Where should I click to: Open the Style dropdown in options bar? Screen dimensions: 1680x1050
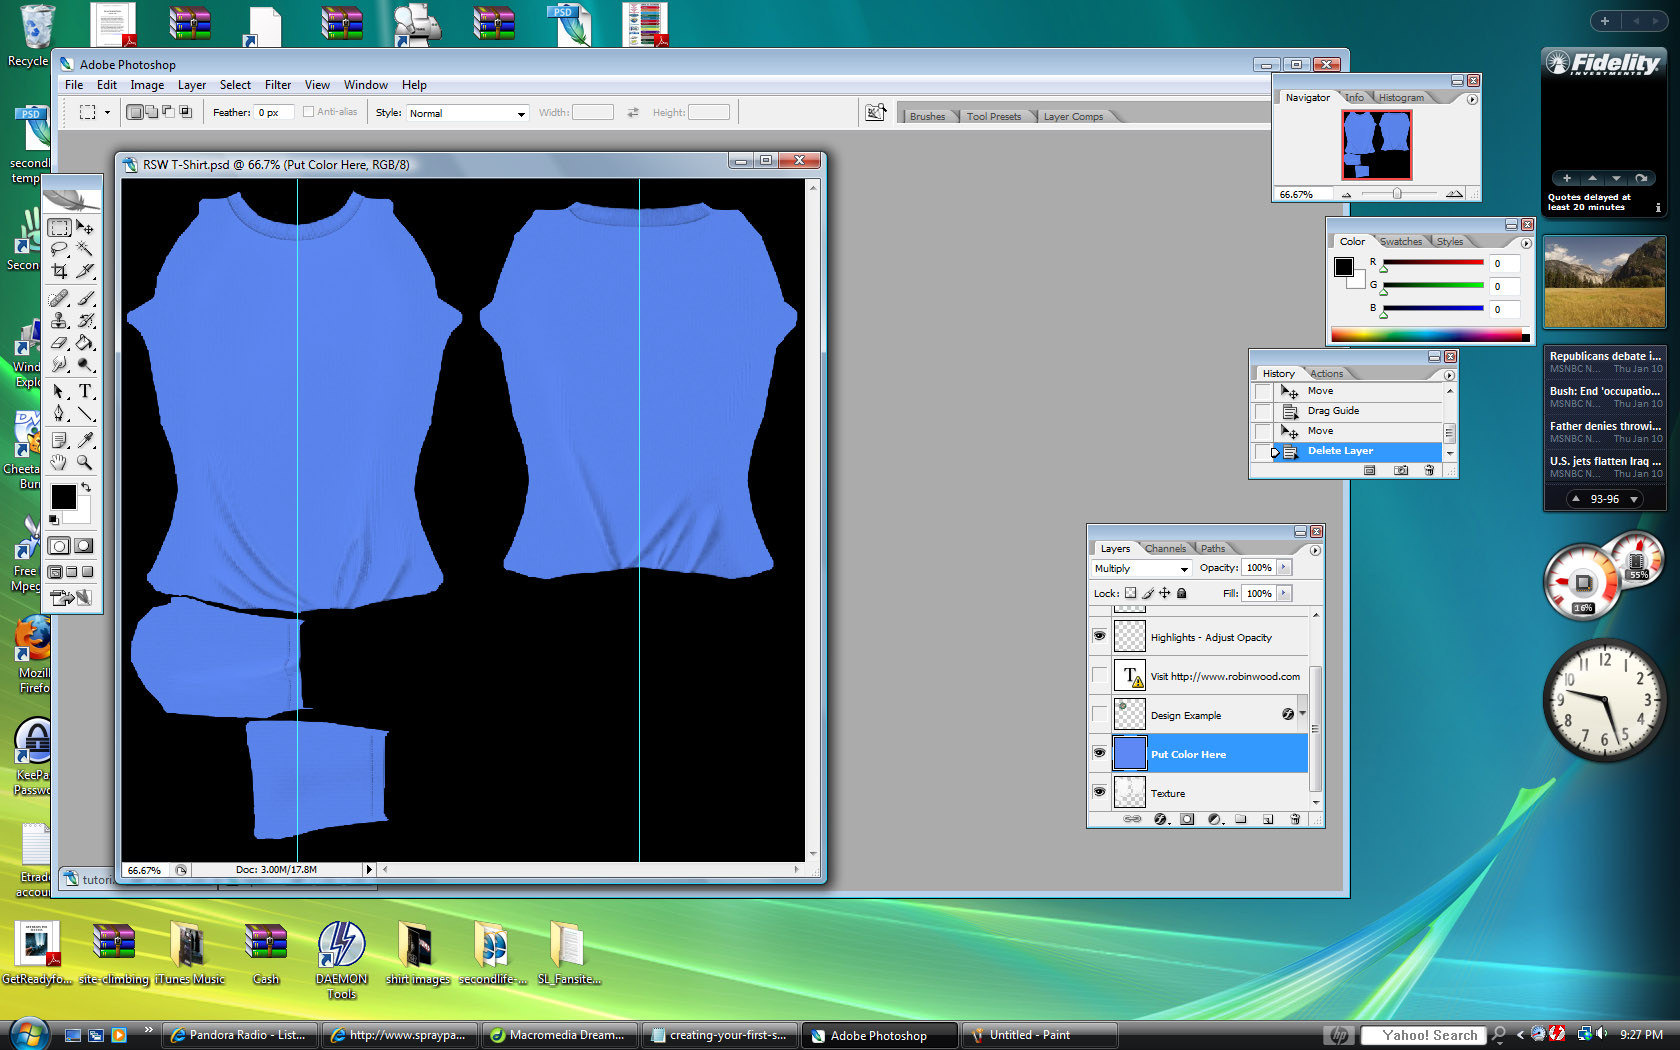pyautogui.click(x=520, y=112)
